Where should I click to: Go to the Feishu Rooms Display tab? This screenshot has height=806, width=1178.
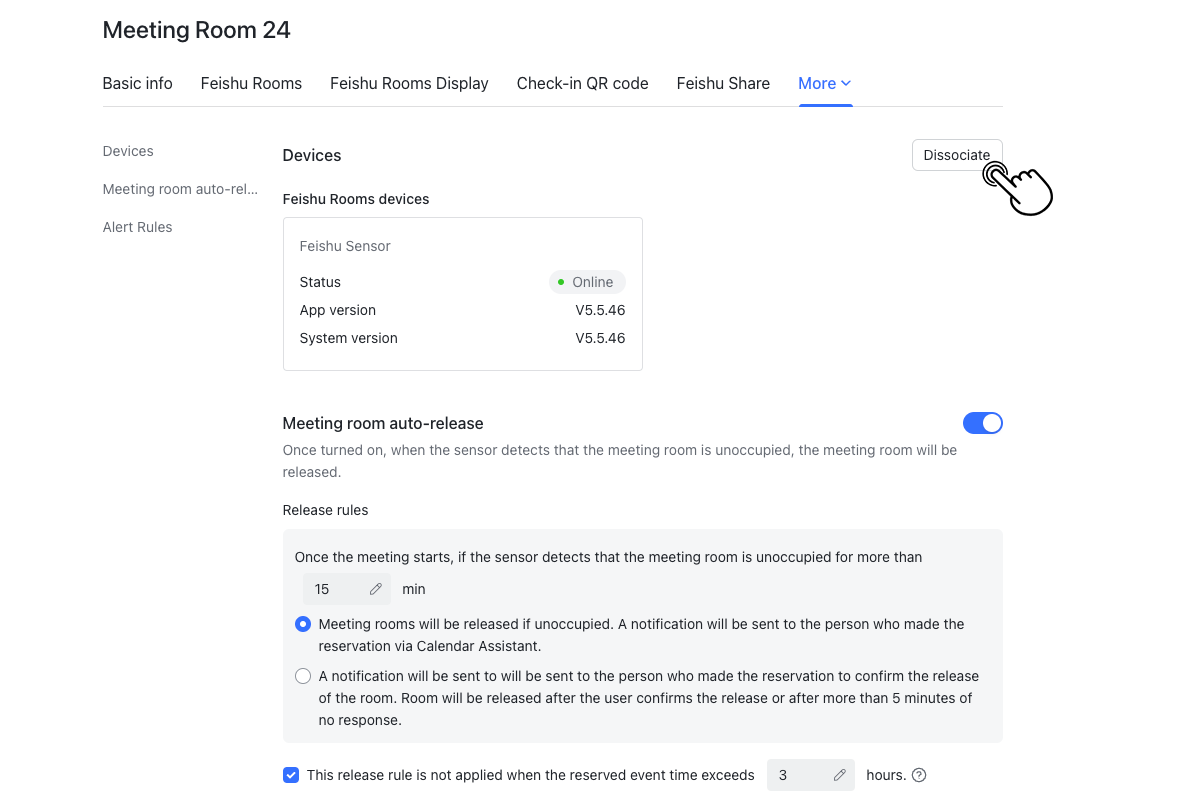409,84
